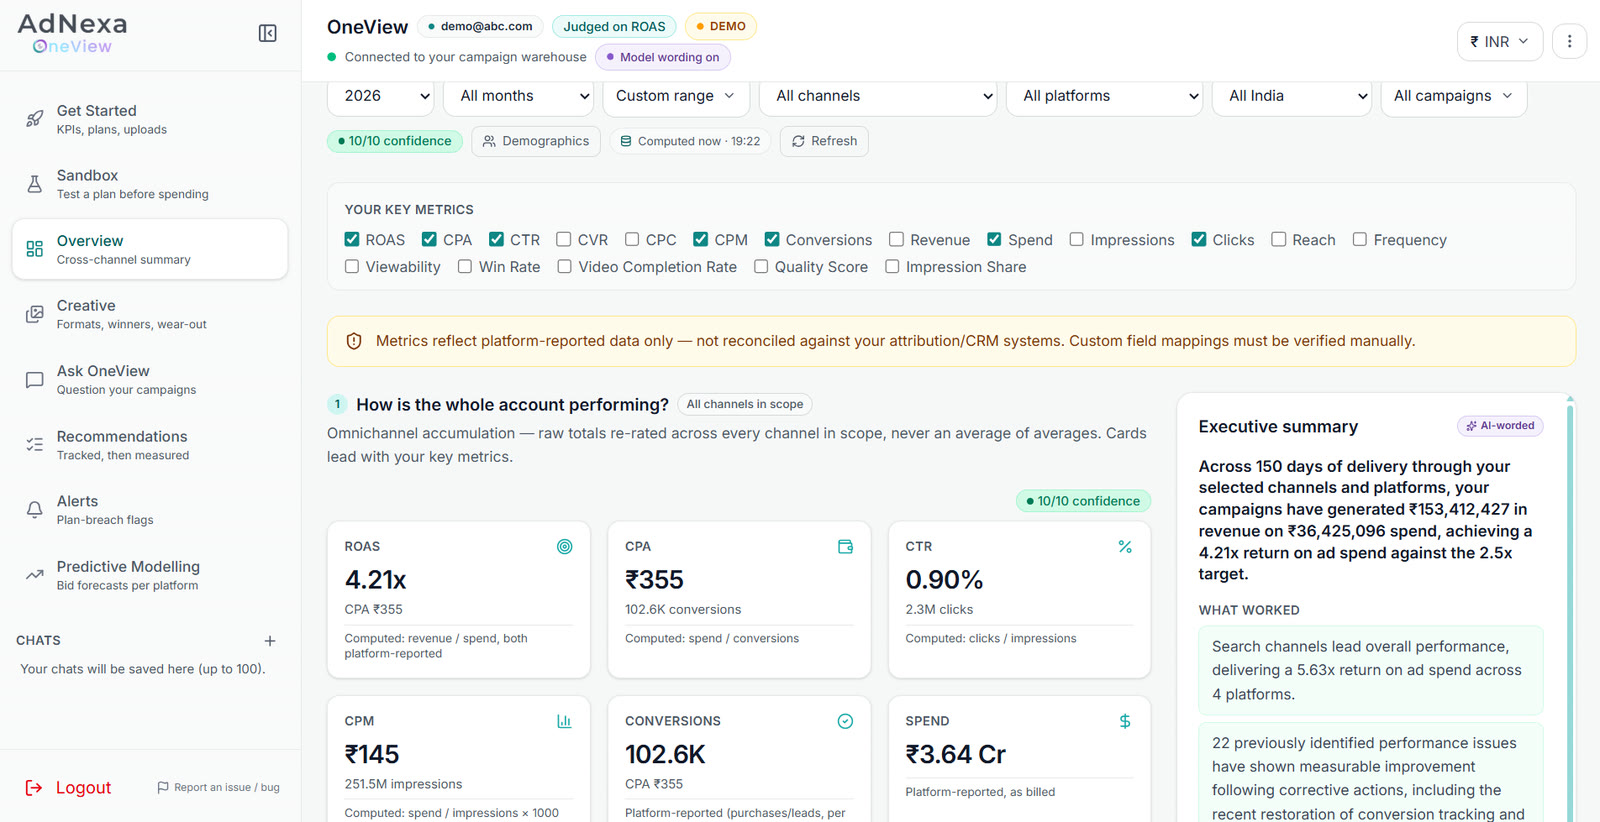
Task: Tick the Impressions metric checkbox
Action: pyautogui.click(x=1076, y=239)
